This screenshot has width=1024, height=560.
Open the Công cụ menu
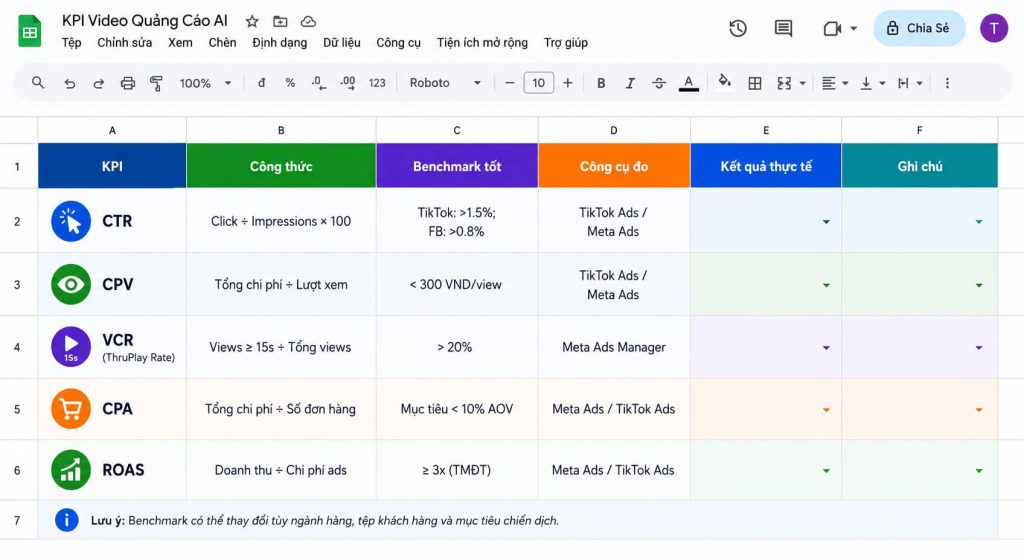tap(398, 42)
